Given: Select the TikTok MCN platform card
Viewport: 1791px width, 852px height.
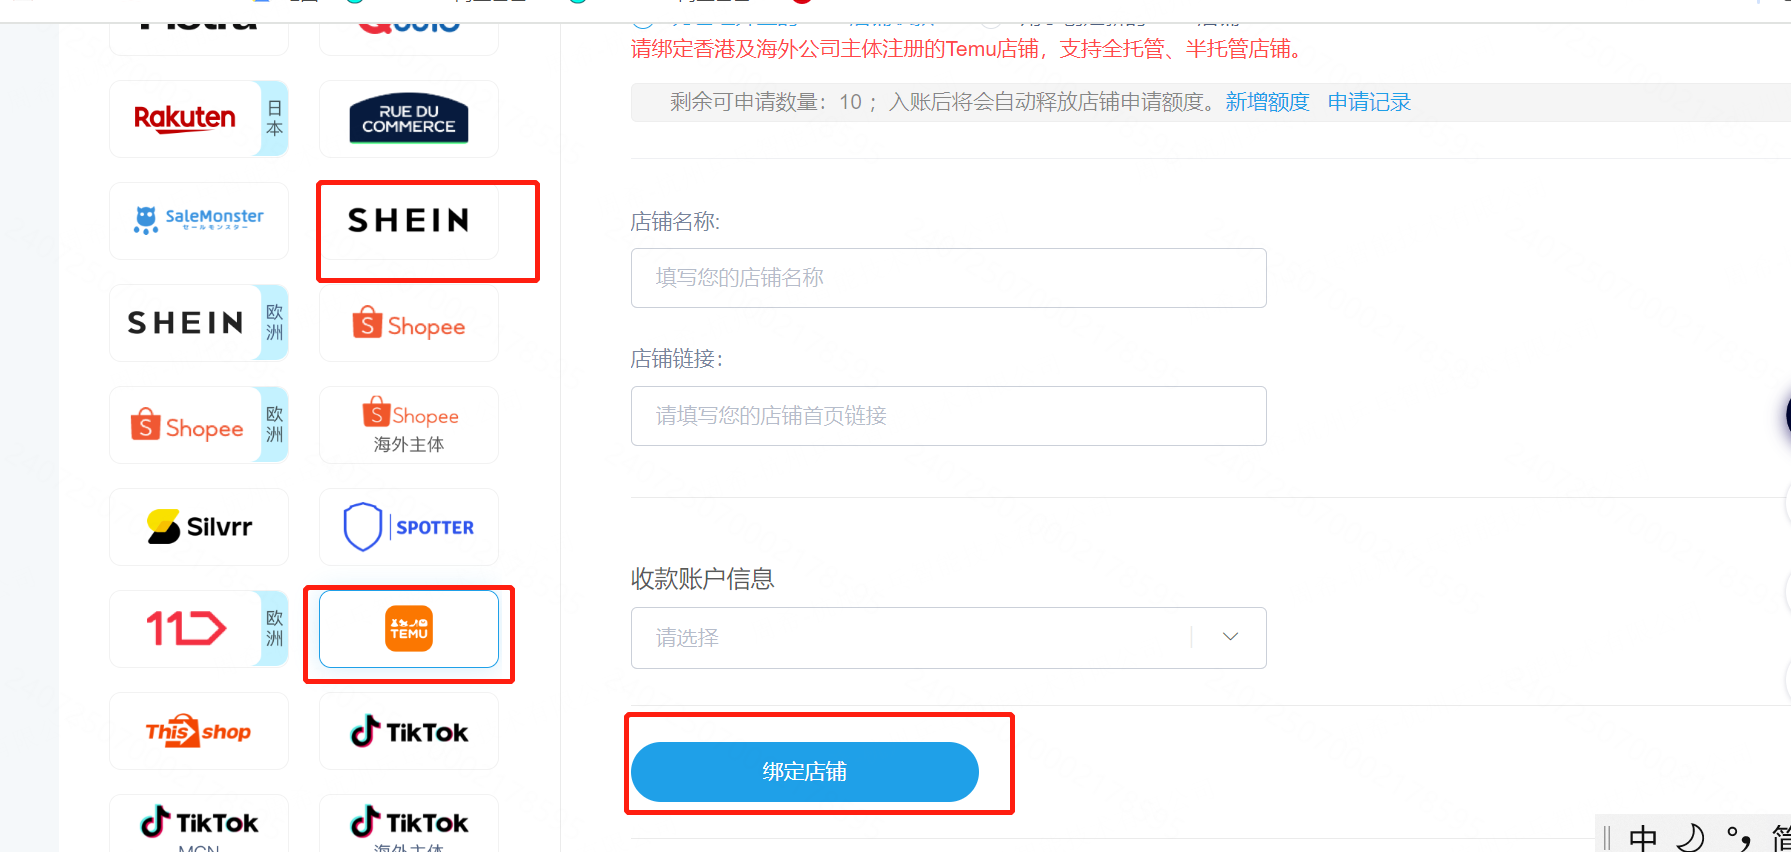Looking at the screenshot, I should [x=199, y=824].
